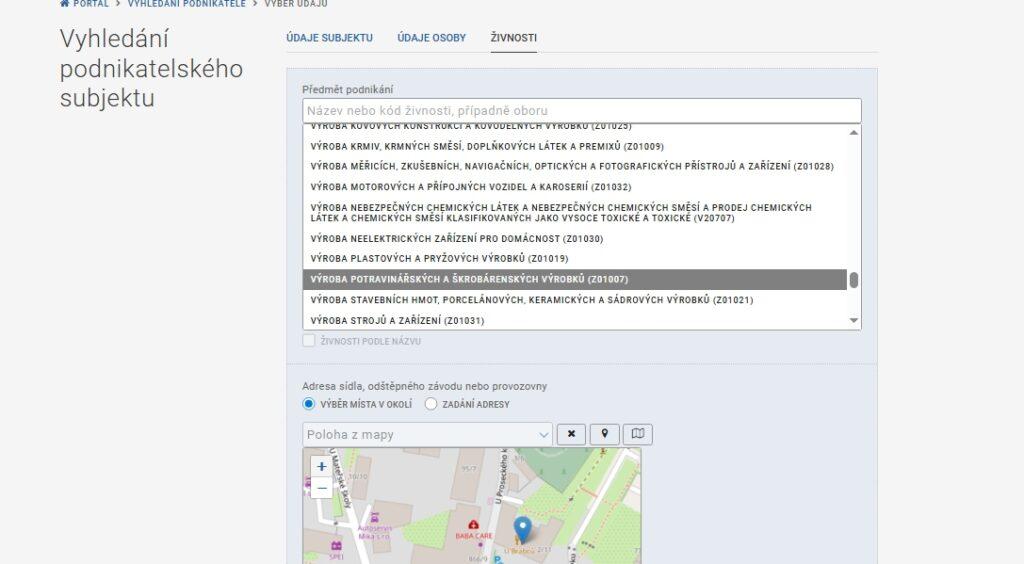This screenshot has height=564, width=1024.
Task: Click the blue location pin on the map
Action: coord(521,529)
